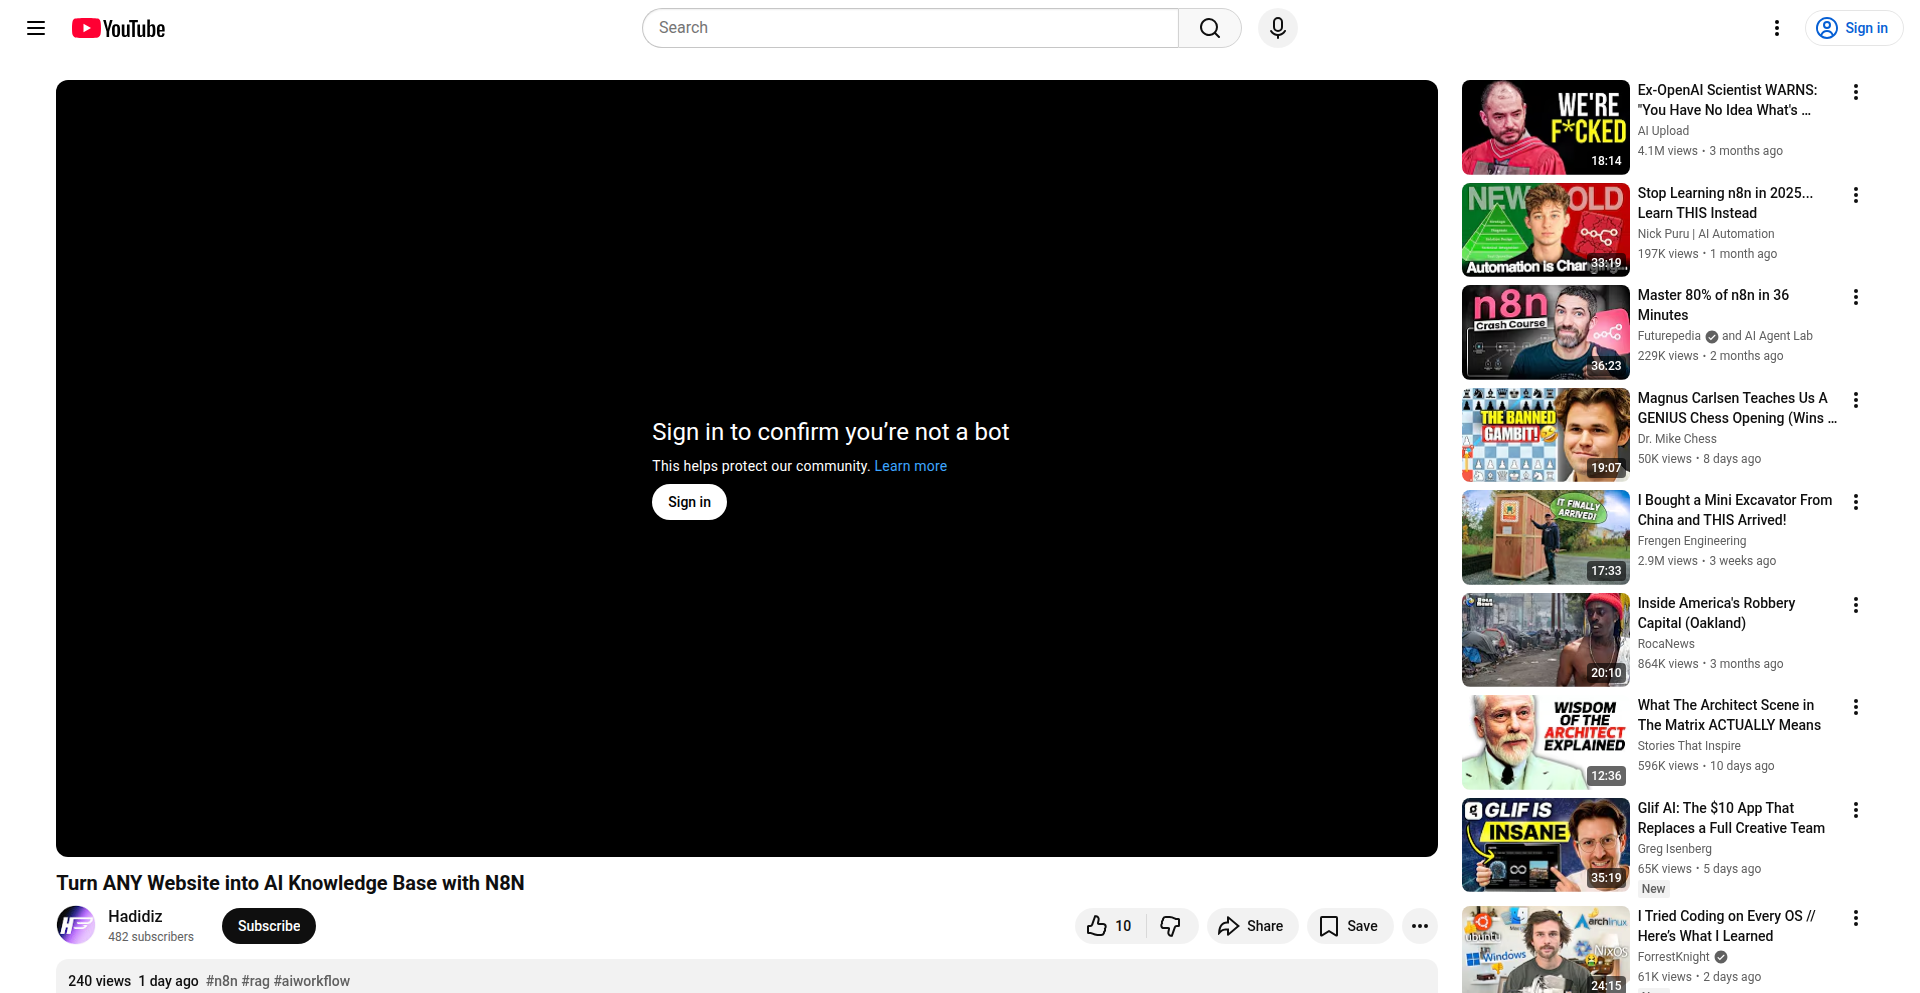This screenshot has height=993, width=1920.
Task: Like the video with thumbs up
Action: (1110, 926)
